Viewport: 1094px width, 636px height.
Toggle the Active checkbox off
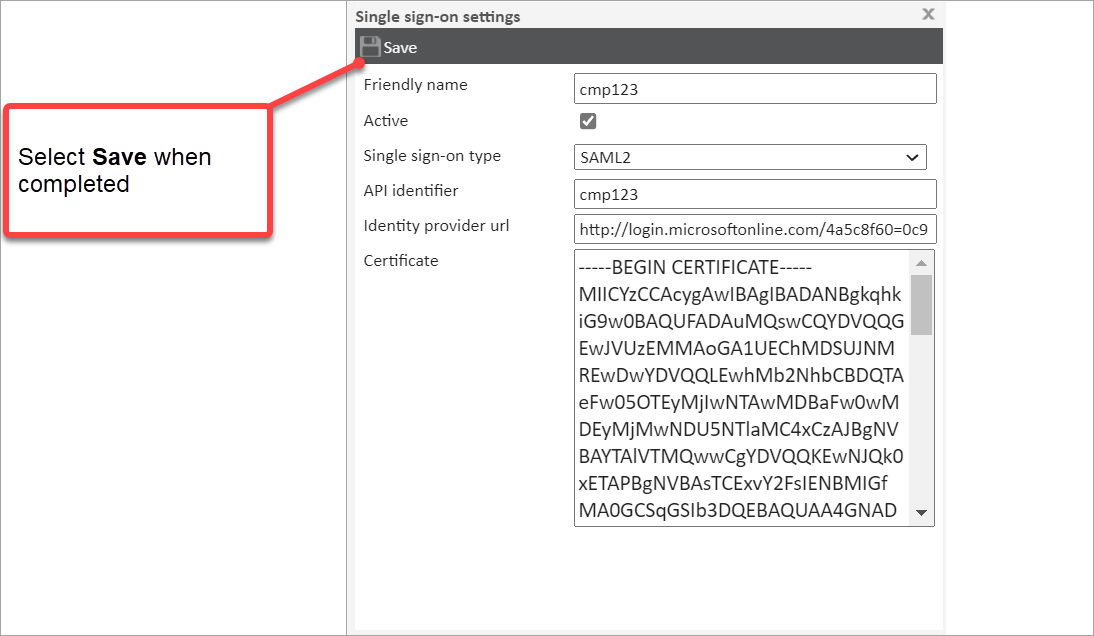[x=588, y=120]
